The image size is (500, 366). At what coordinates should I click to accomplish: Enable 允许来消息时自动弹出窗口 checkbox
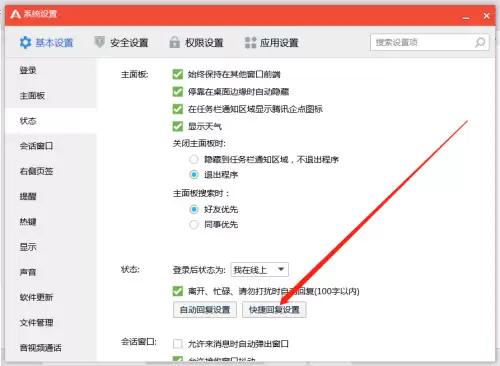point(178,344)
